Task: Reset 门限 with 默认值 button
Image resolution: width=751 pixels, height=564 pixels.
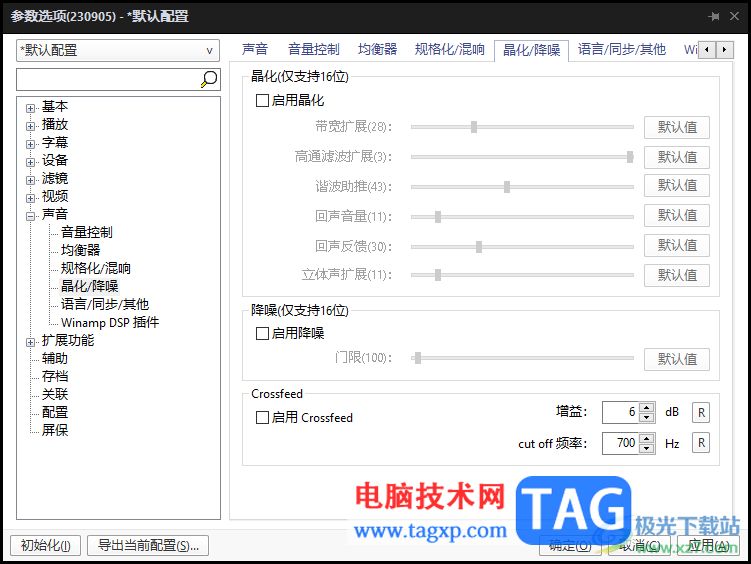Action: click(677, 359)
